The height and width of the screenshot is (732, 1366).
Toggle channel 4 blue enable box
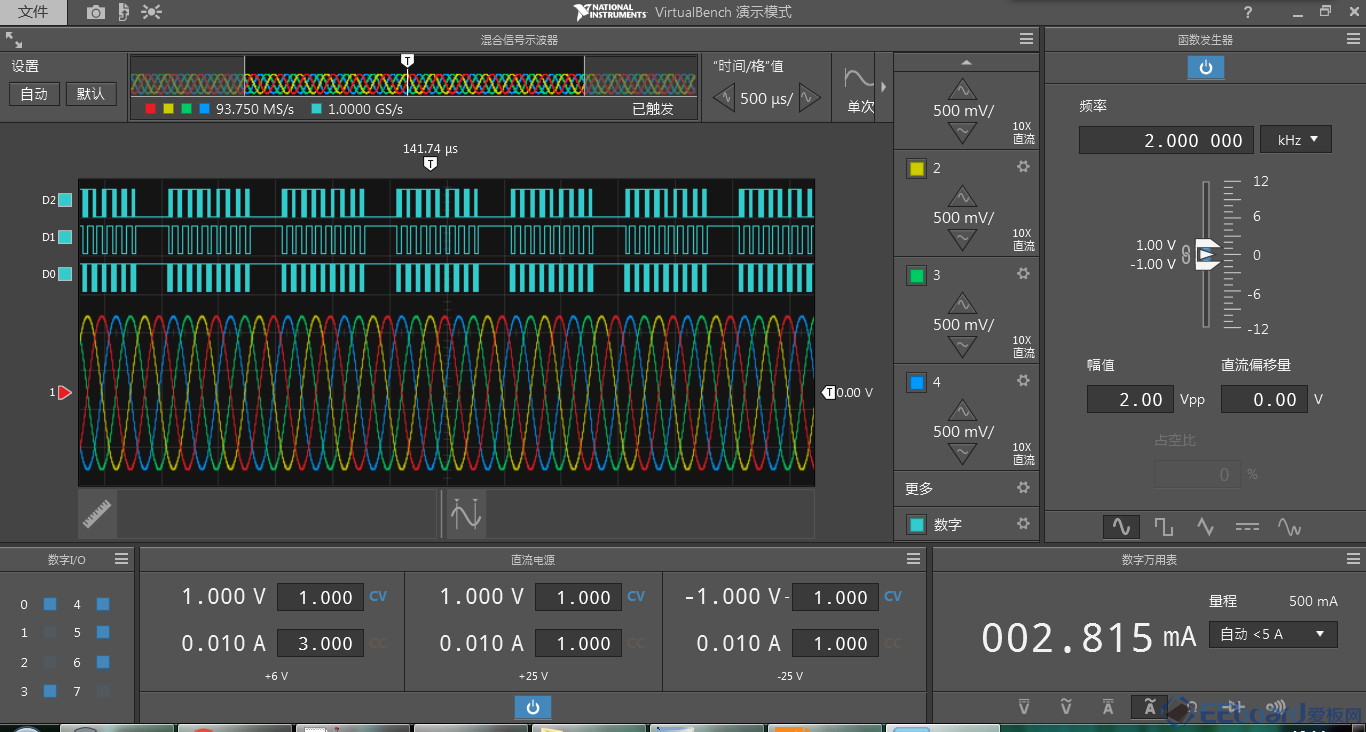tap(917, 382)
